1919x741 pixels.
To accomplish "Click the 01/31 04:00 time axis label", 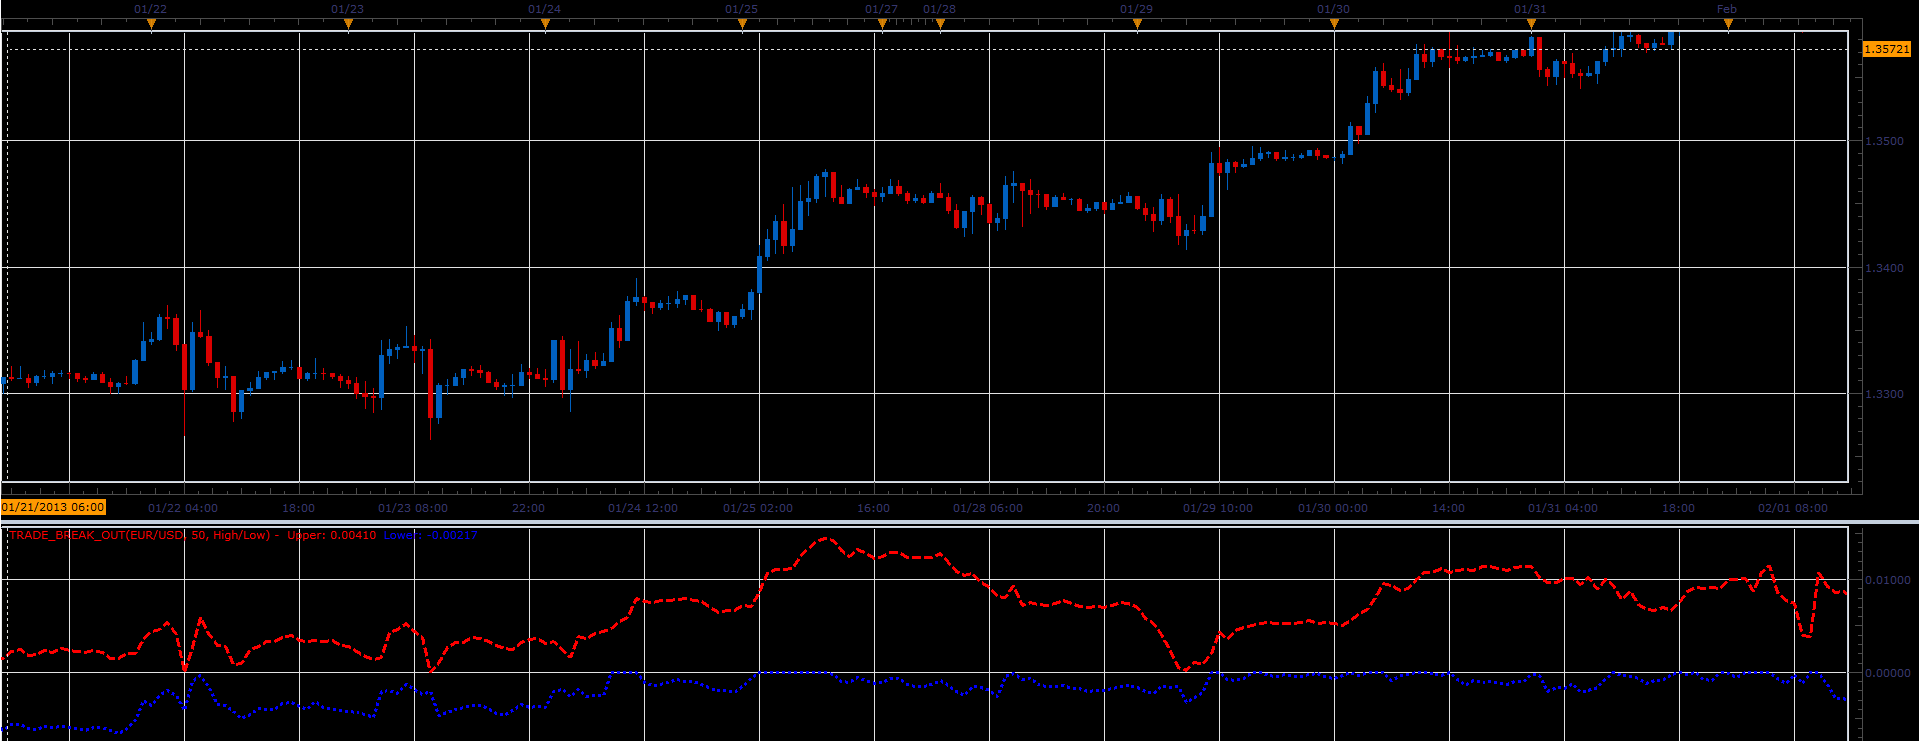I will 1563,508.
